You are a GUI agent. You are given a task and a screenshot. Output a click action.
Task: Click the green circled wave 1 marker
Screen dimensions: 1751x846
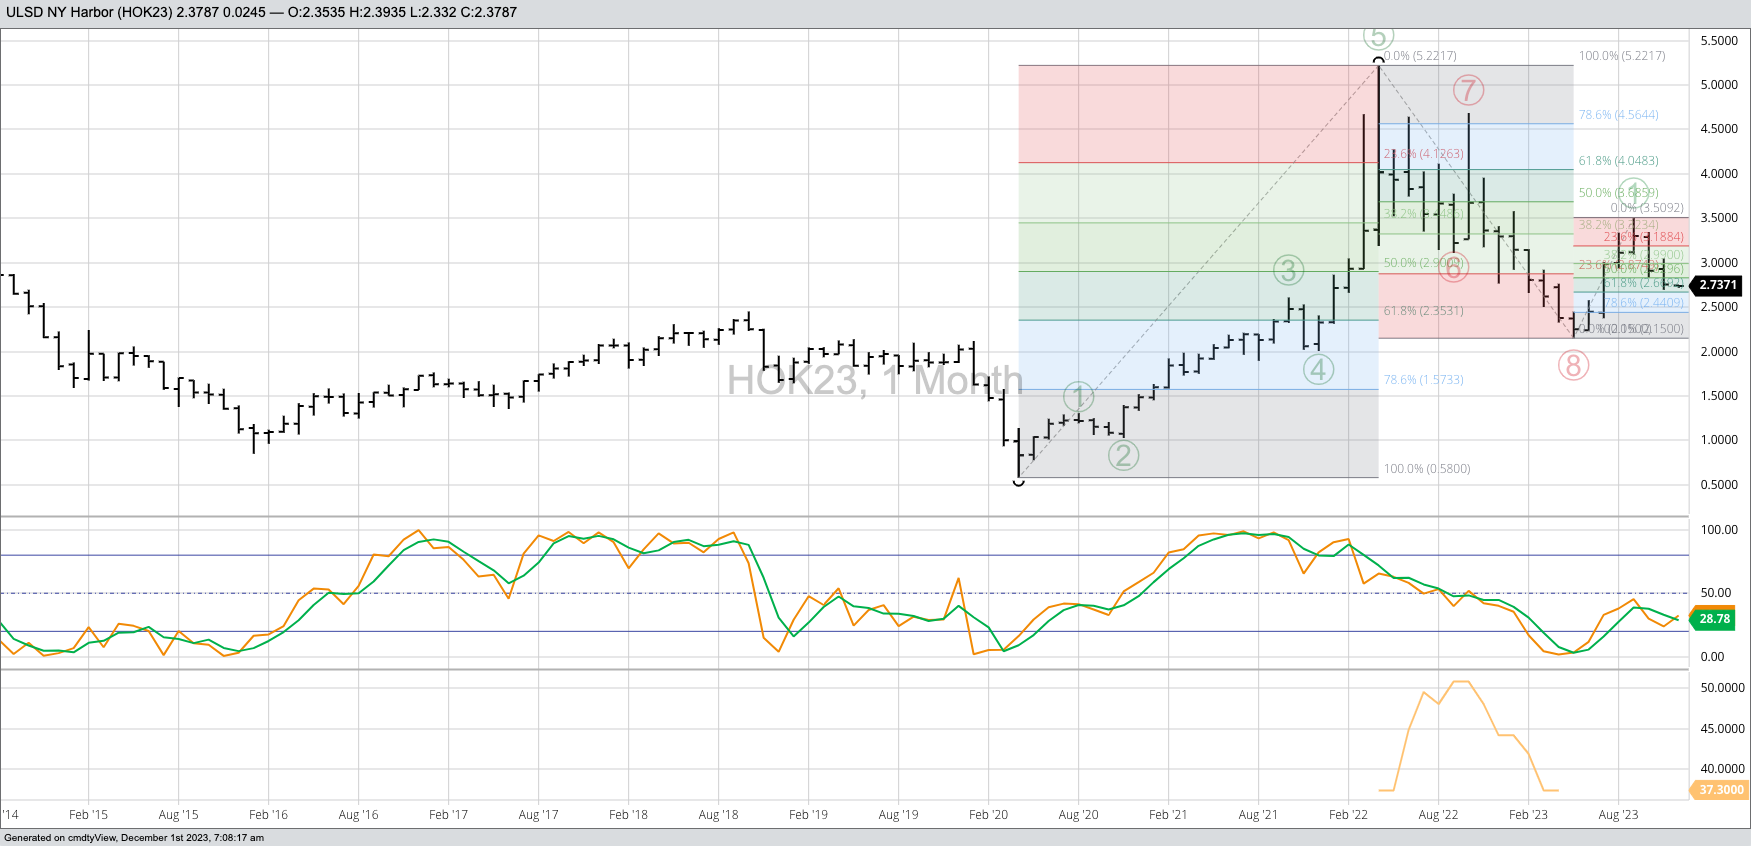(x=1078, y=397)
